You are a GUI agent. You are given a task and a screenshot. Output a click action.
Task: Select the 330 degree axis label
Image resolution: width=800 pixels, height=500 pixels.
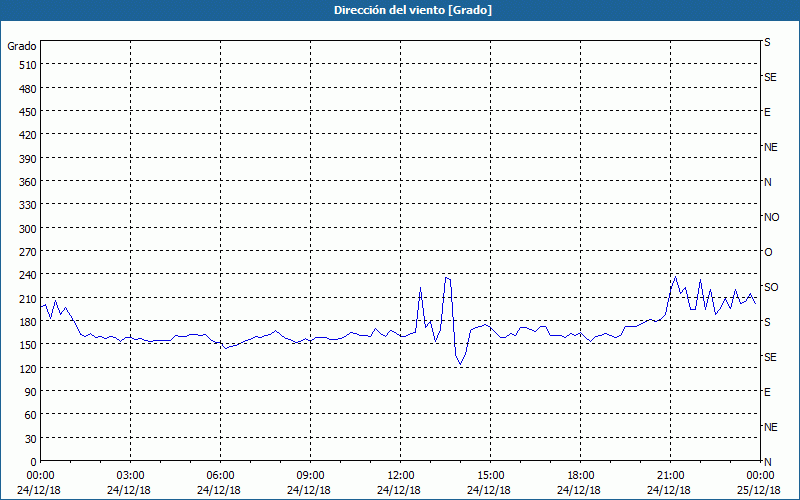pos(29,205)
